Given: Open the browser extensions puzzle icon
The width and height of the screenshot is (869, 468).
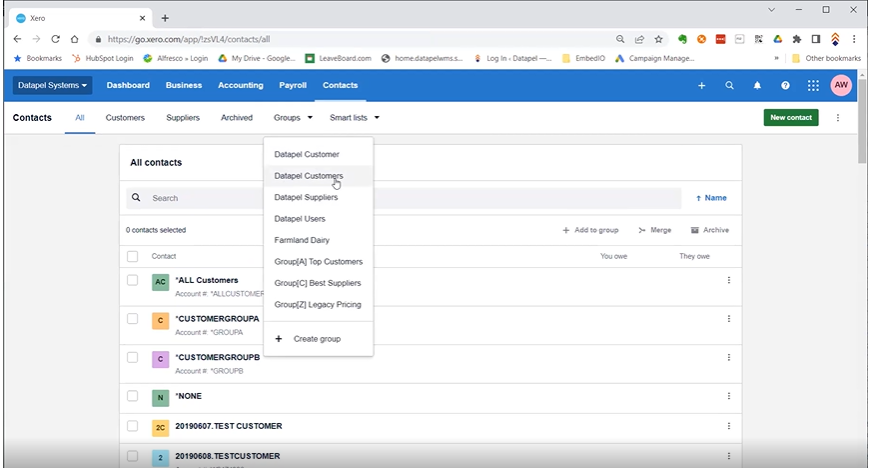Looking at the screenshot, I should [797, 39].
